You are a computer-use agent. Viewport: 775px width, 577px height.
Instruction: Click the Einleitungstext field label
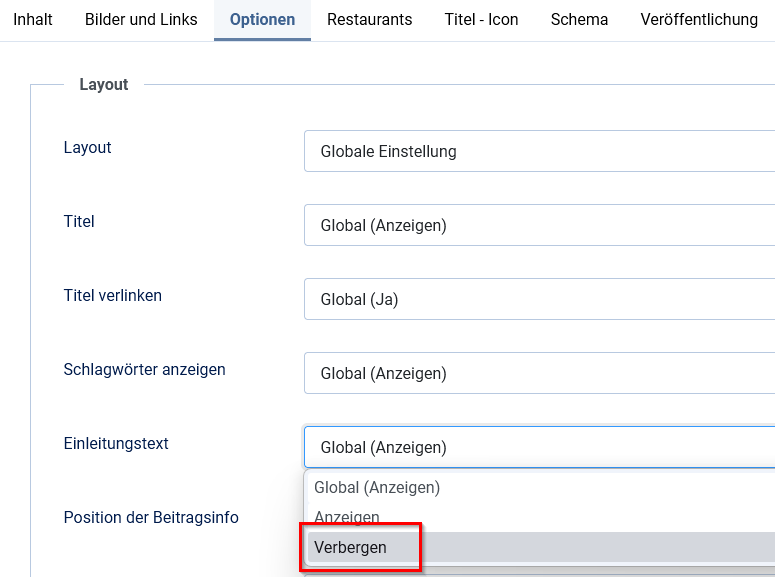(116, 444)
